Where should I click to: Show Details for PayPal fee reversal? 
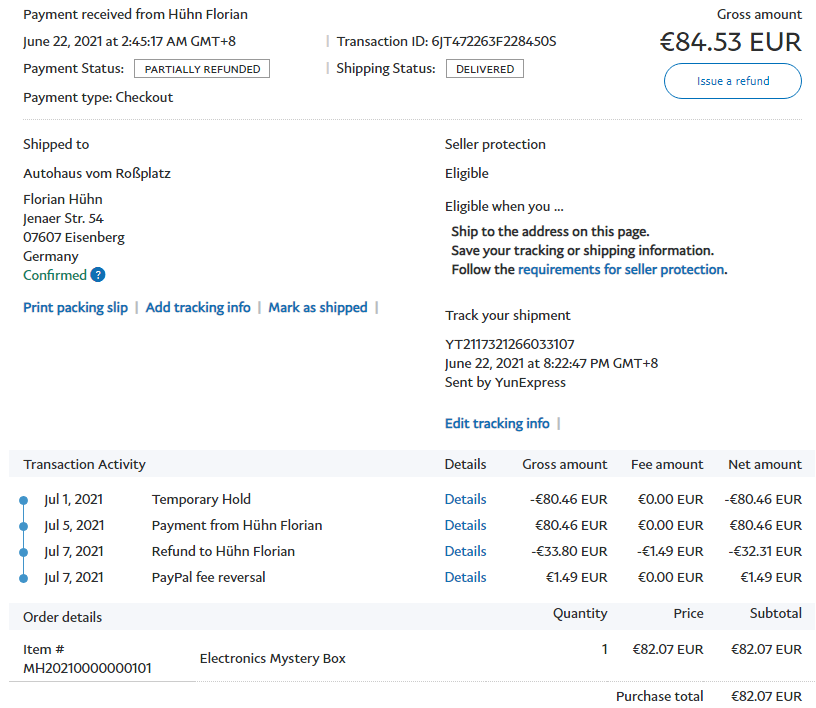pos(465,577)
